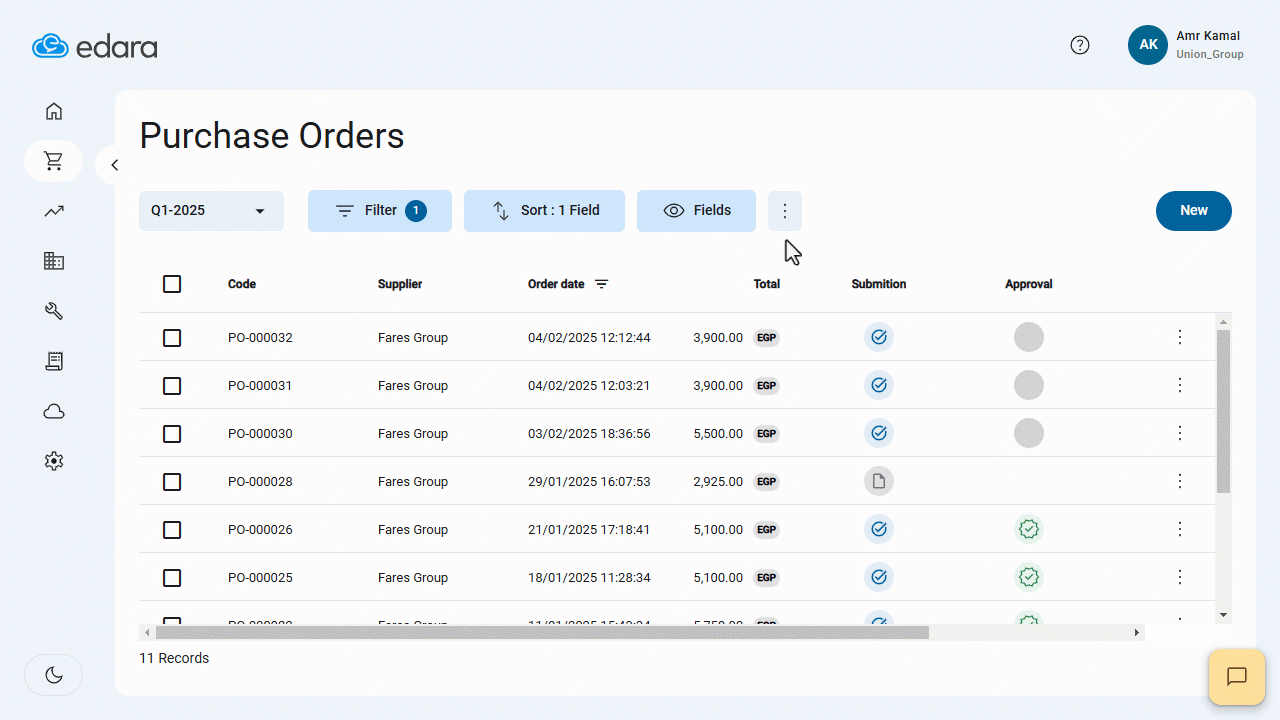Open toolbar more options menu
The image size is (1280, 720).
coord(785,211)
